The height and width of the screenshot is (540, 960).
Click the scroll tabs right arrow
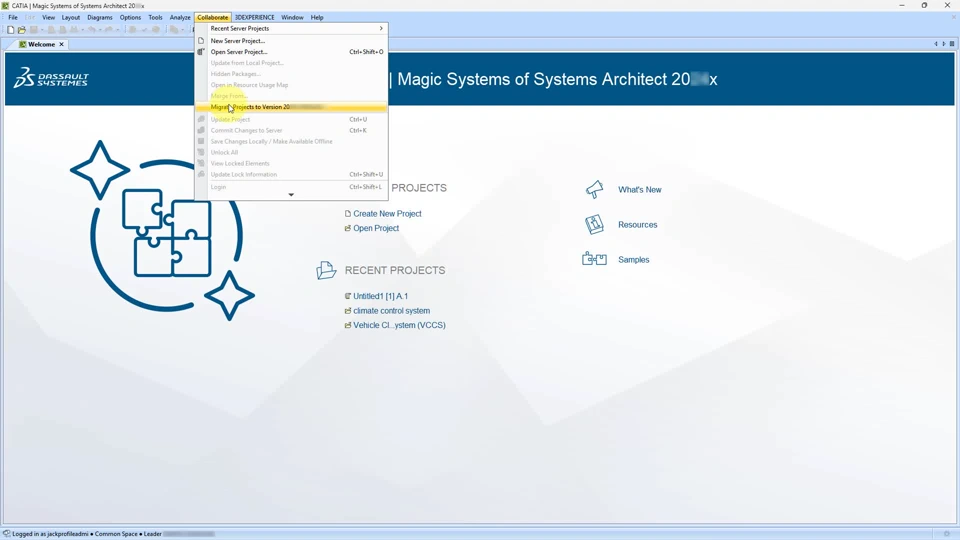(943, 44)
